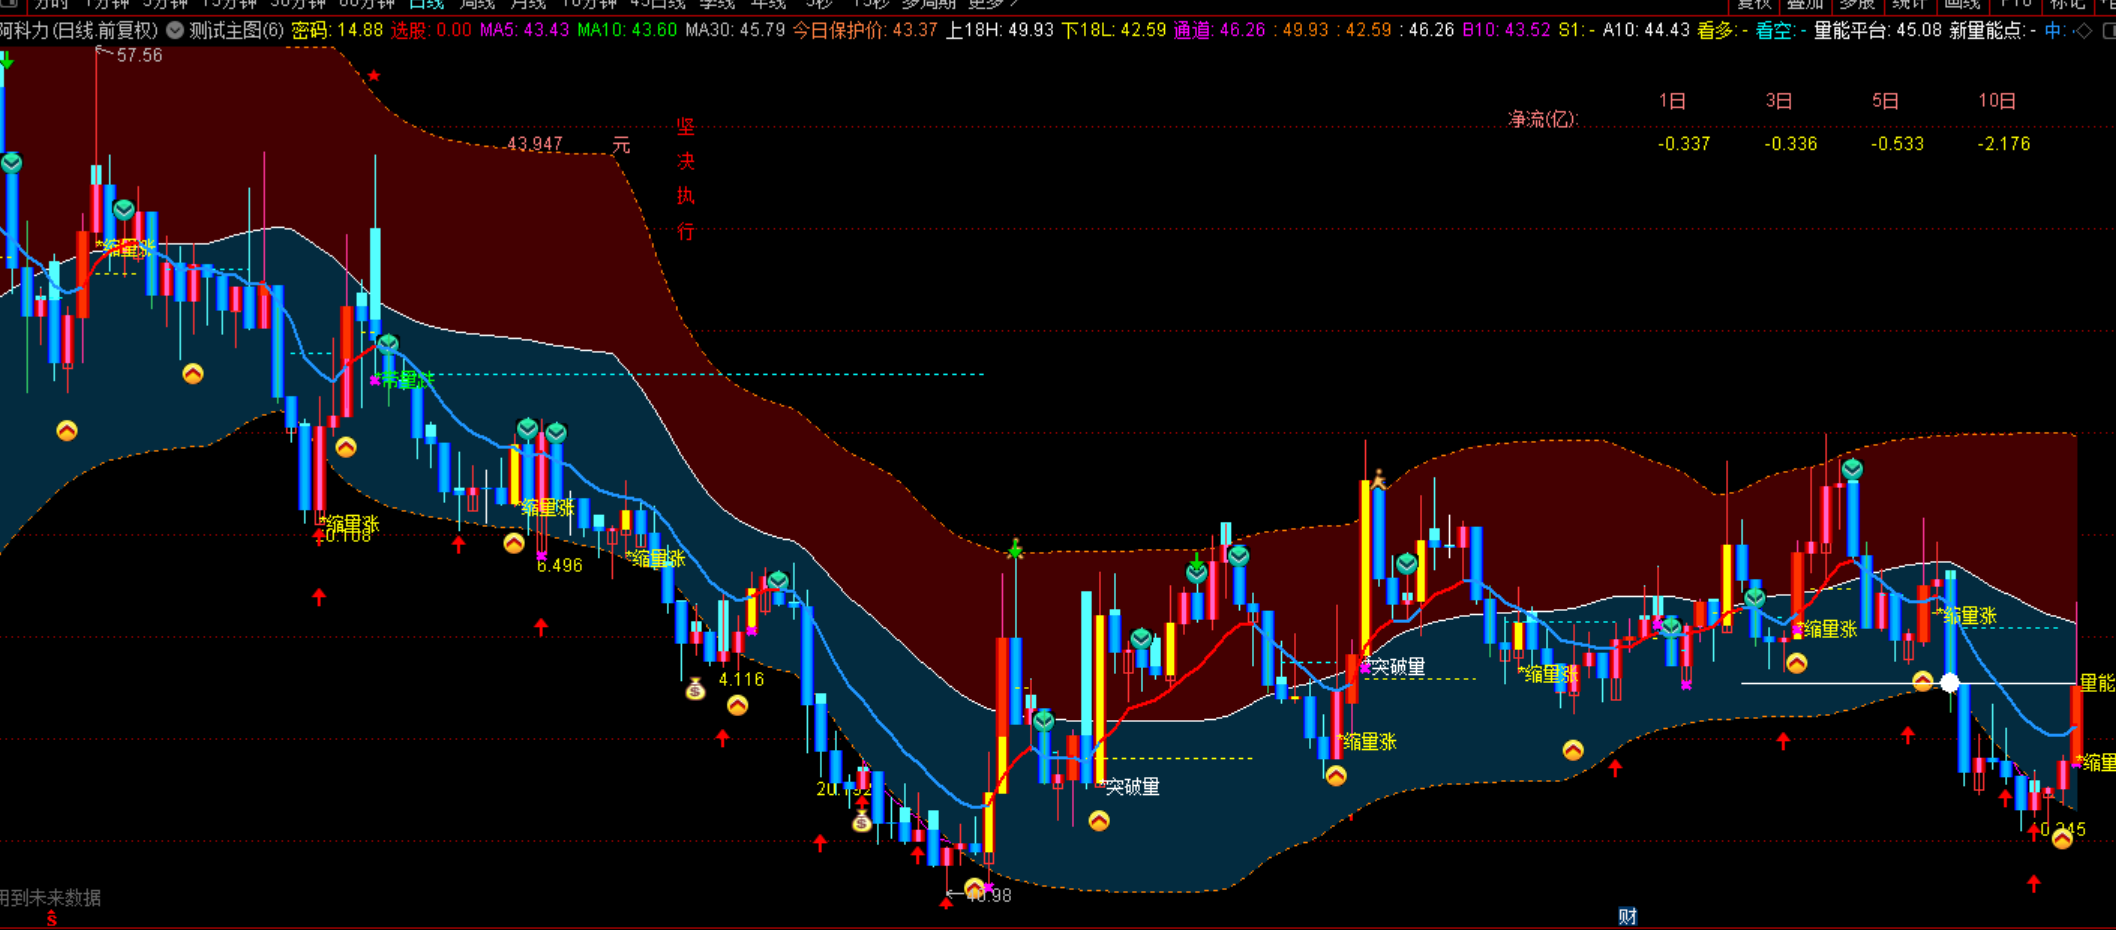2116x930 pixels.
Task: Click the 6.496 value label on chart
Action: tap(559, 566)
